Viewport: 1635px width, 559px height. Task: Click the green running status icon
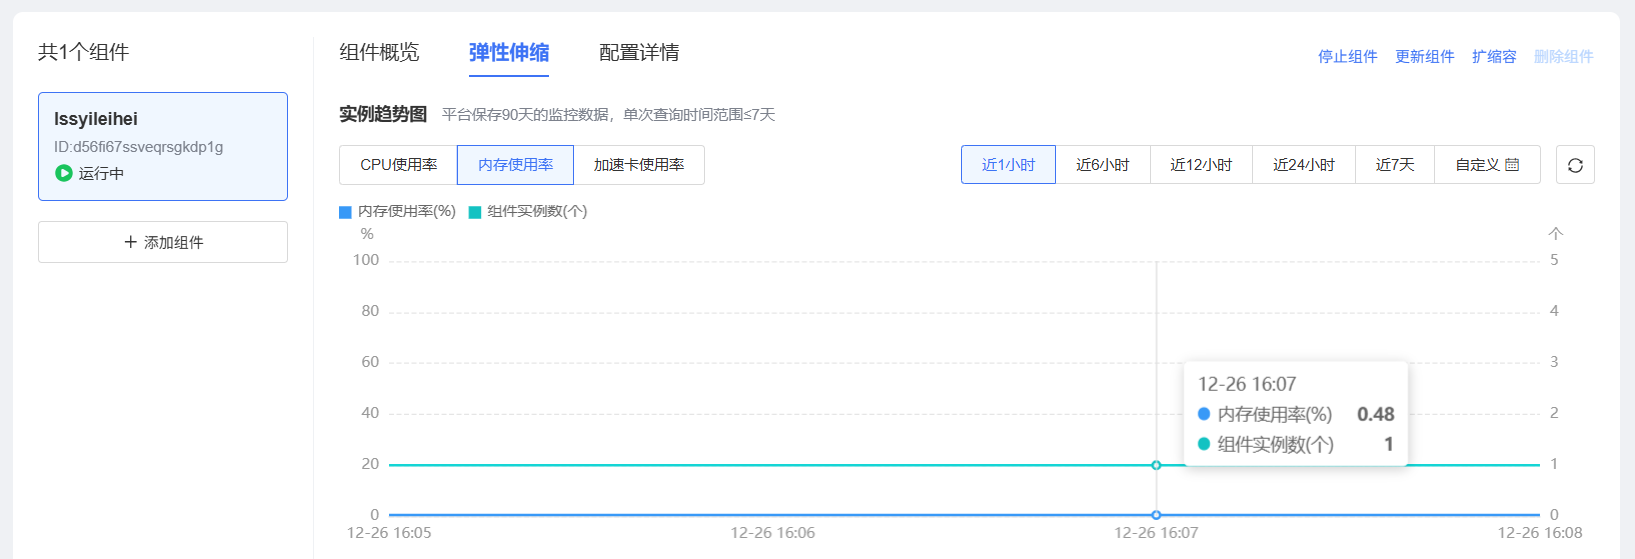click(64, 173)
